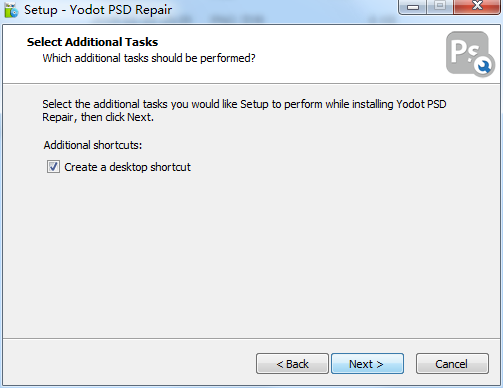Go back with the < Back button
The width and height of the screenshot is (503, 388).
[x=292, y=364]
